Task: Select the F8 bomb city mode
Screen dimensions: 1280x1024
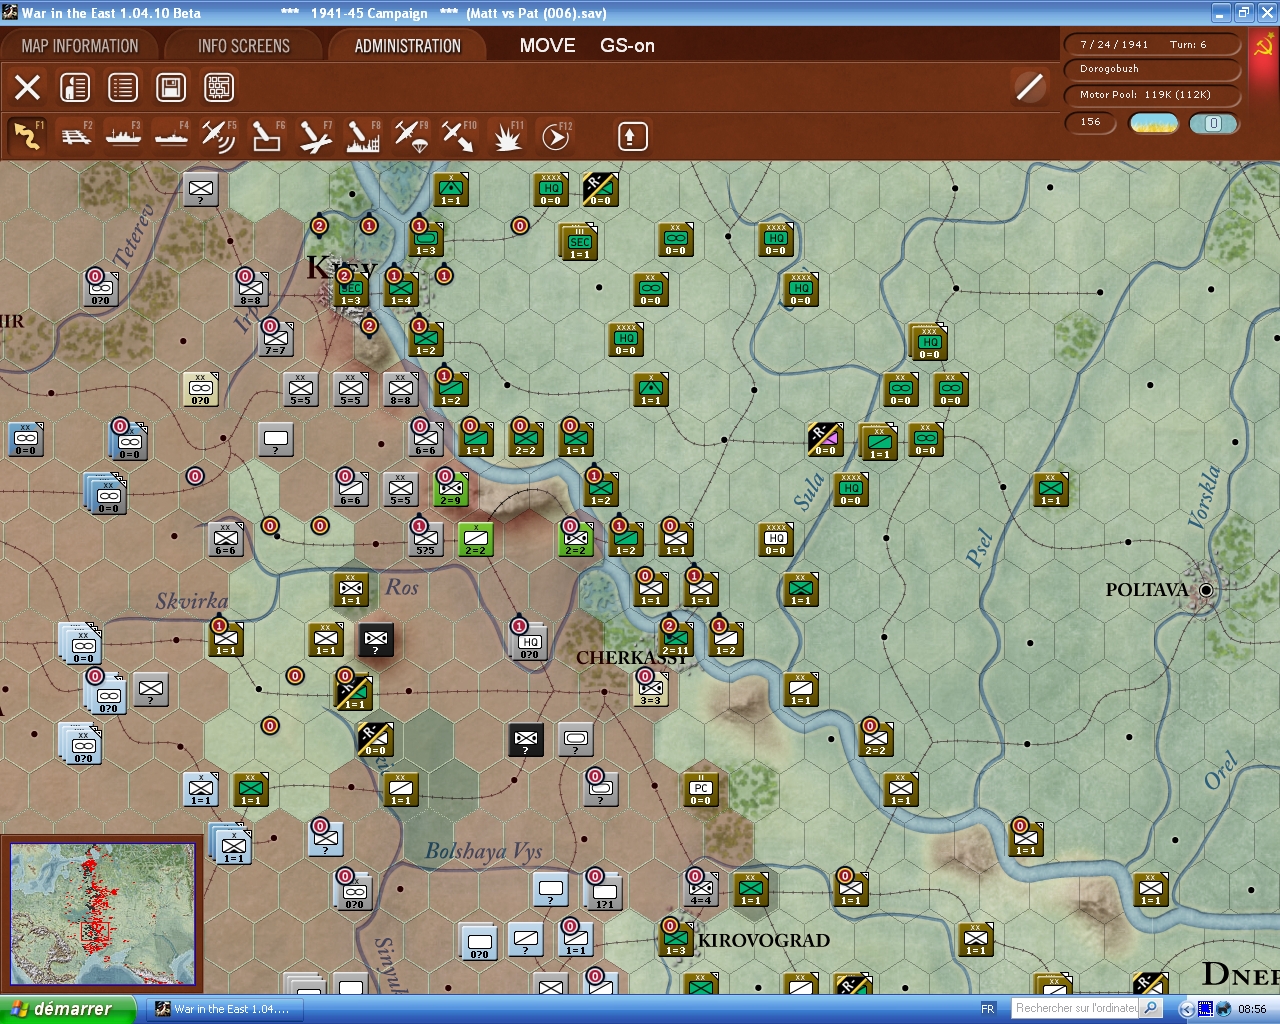Action: click(x=363, y=136)
